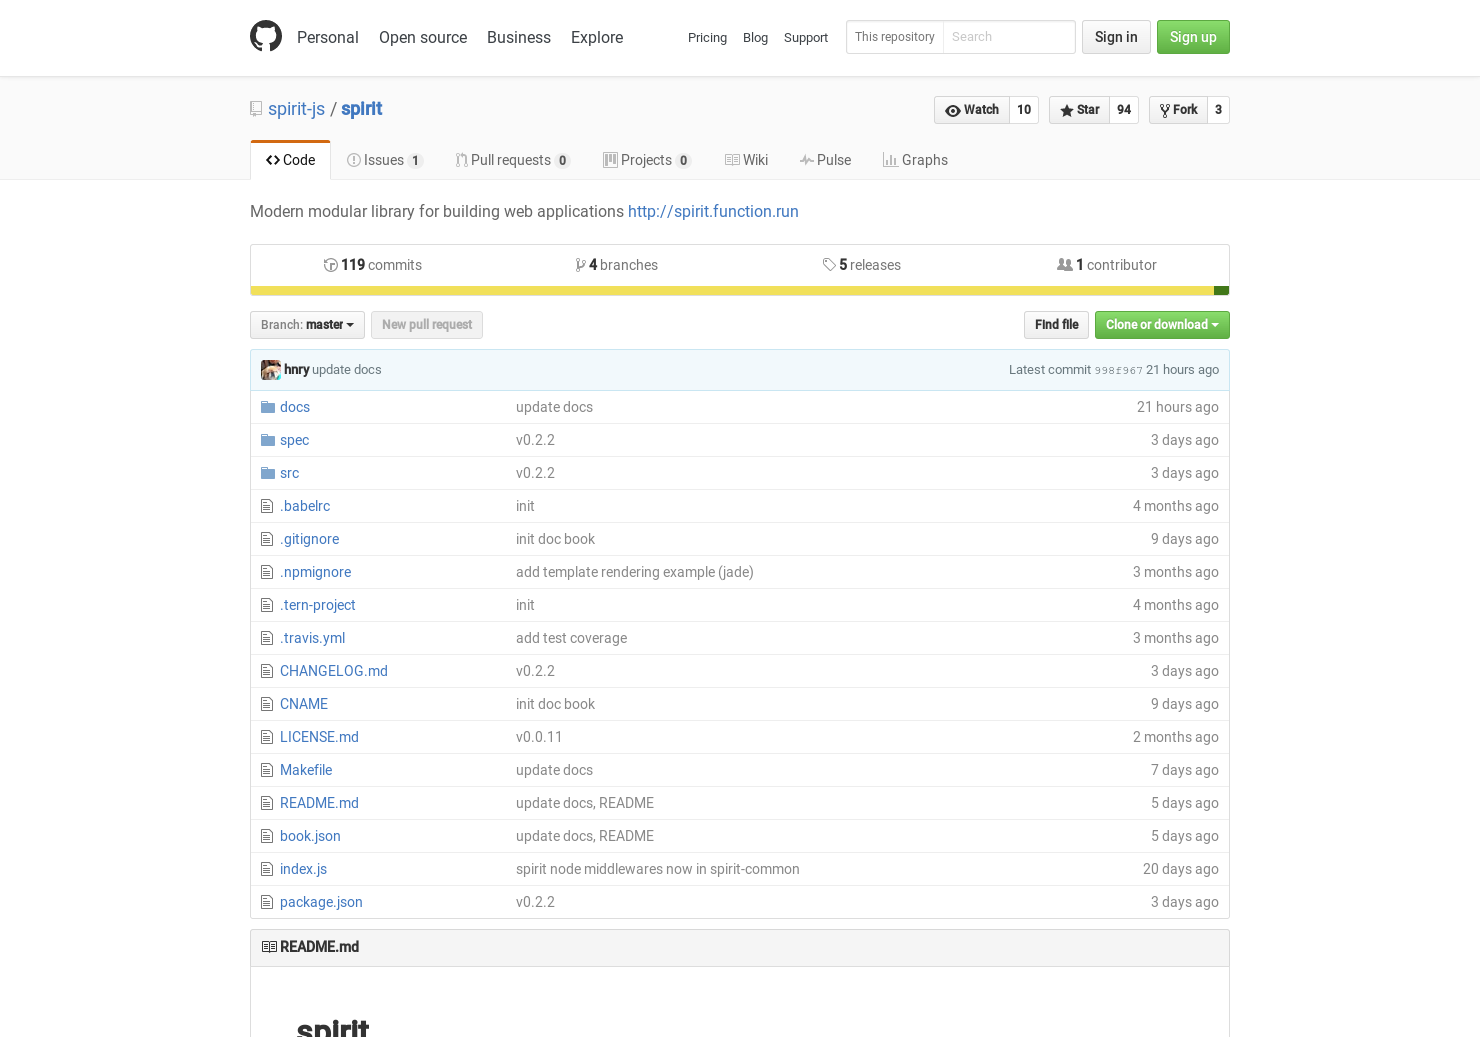Open the Blog link
The width and height of the screenshot is (1480, 1037).
point(755,38)
